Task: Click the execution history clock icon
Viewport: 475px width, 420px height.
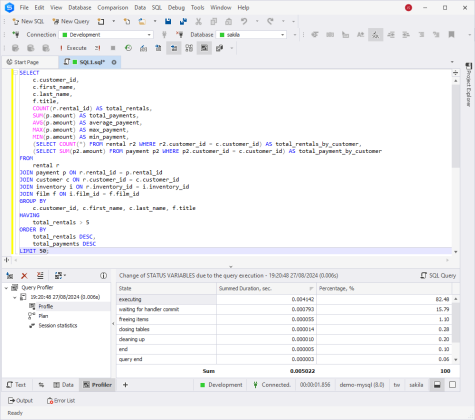Action: (x=128, y=48)
